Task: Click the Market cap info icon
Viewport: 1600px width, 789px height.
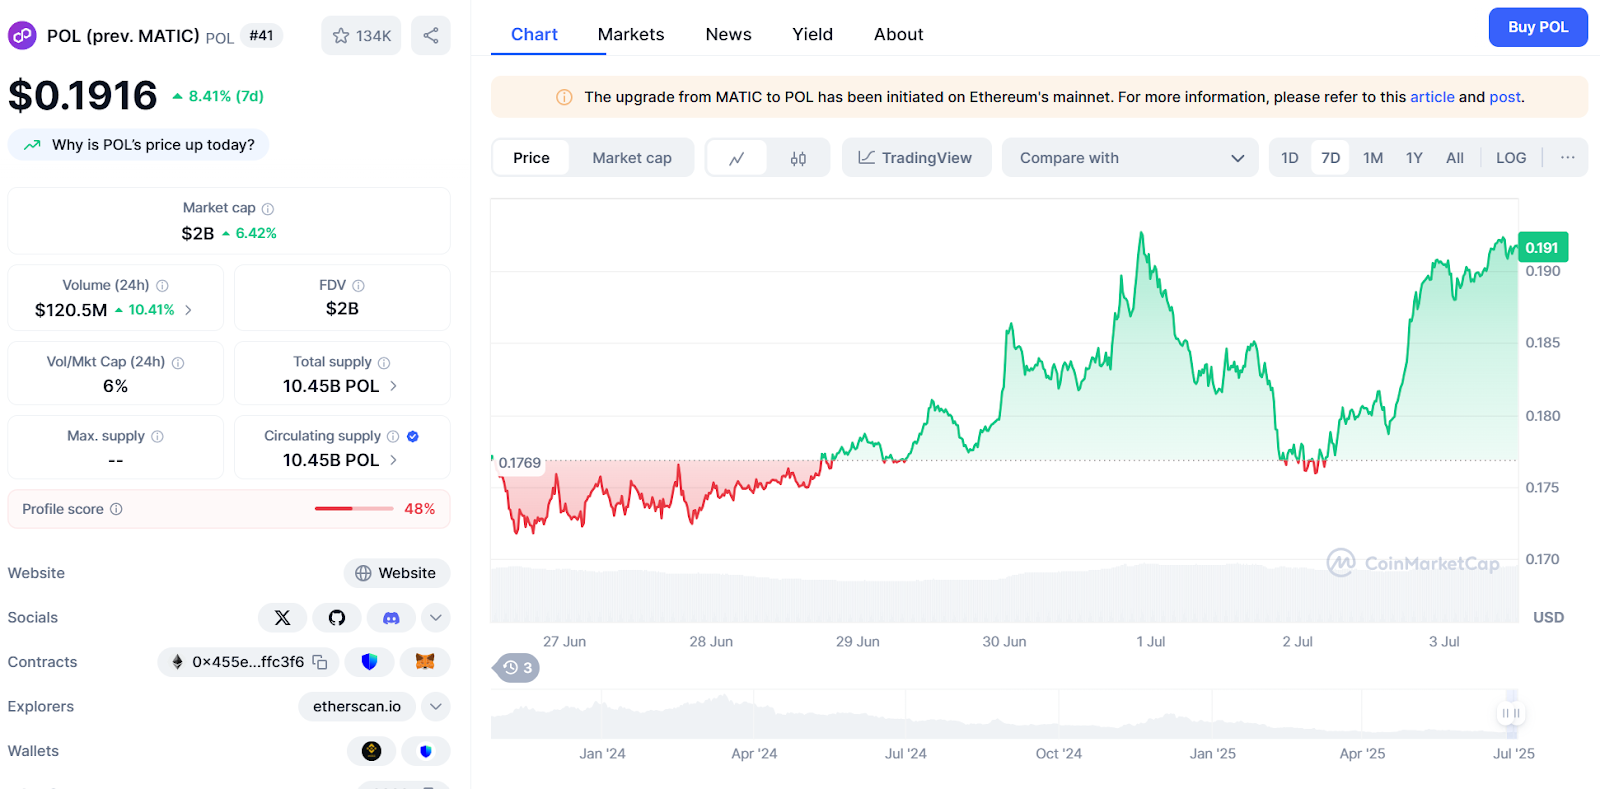Action: click(x=268, y=209)
